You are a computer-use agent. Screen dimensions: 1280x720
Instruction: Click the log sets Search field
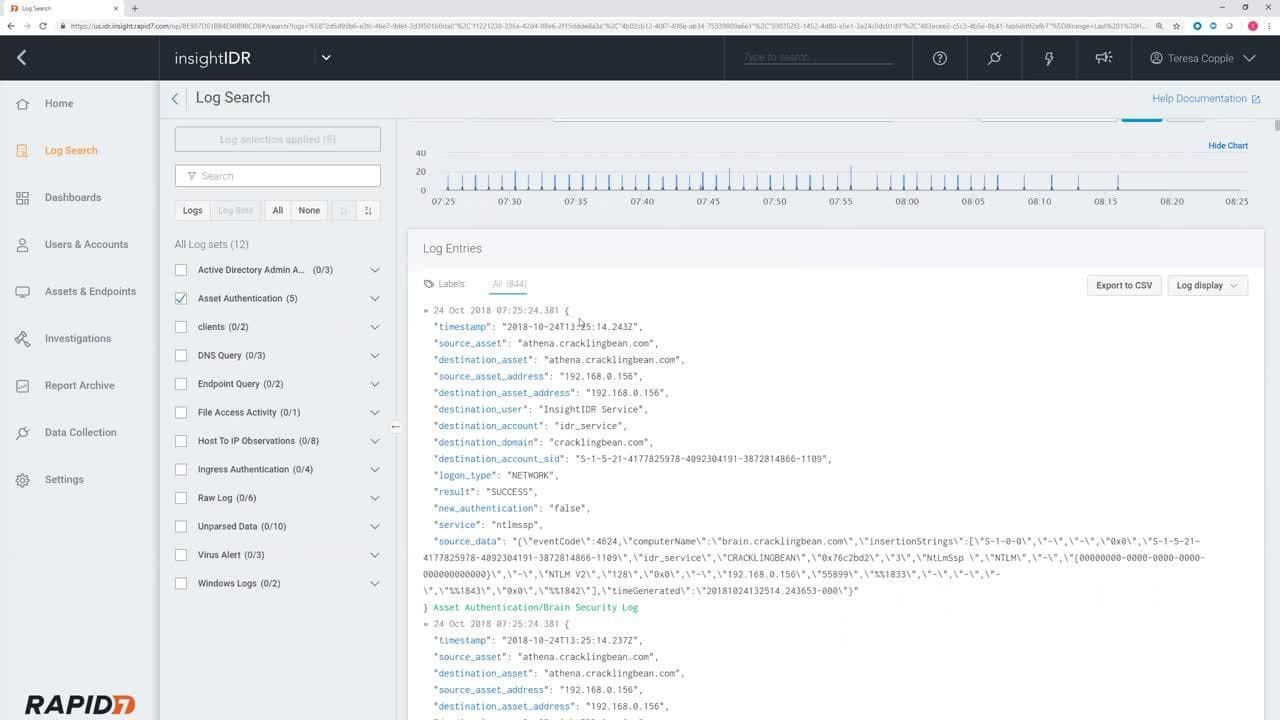tap(278, 176)
